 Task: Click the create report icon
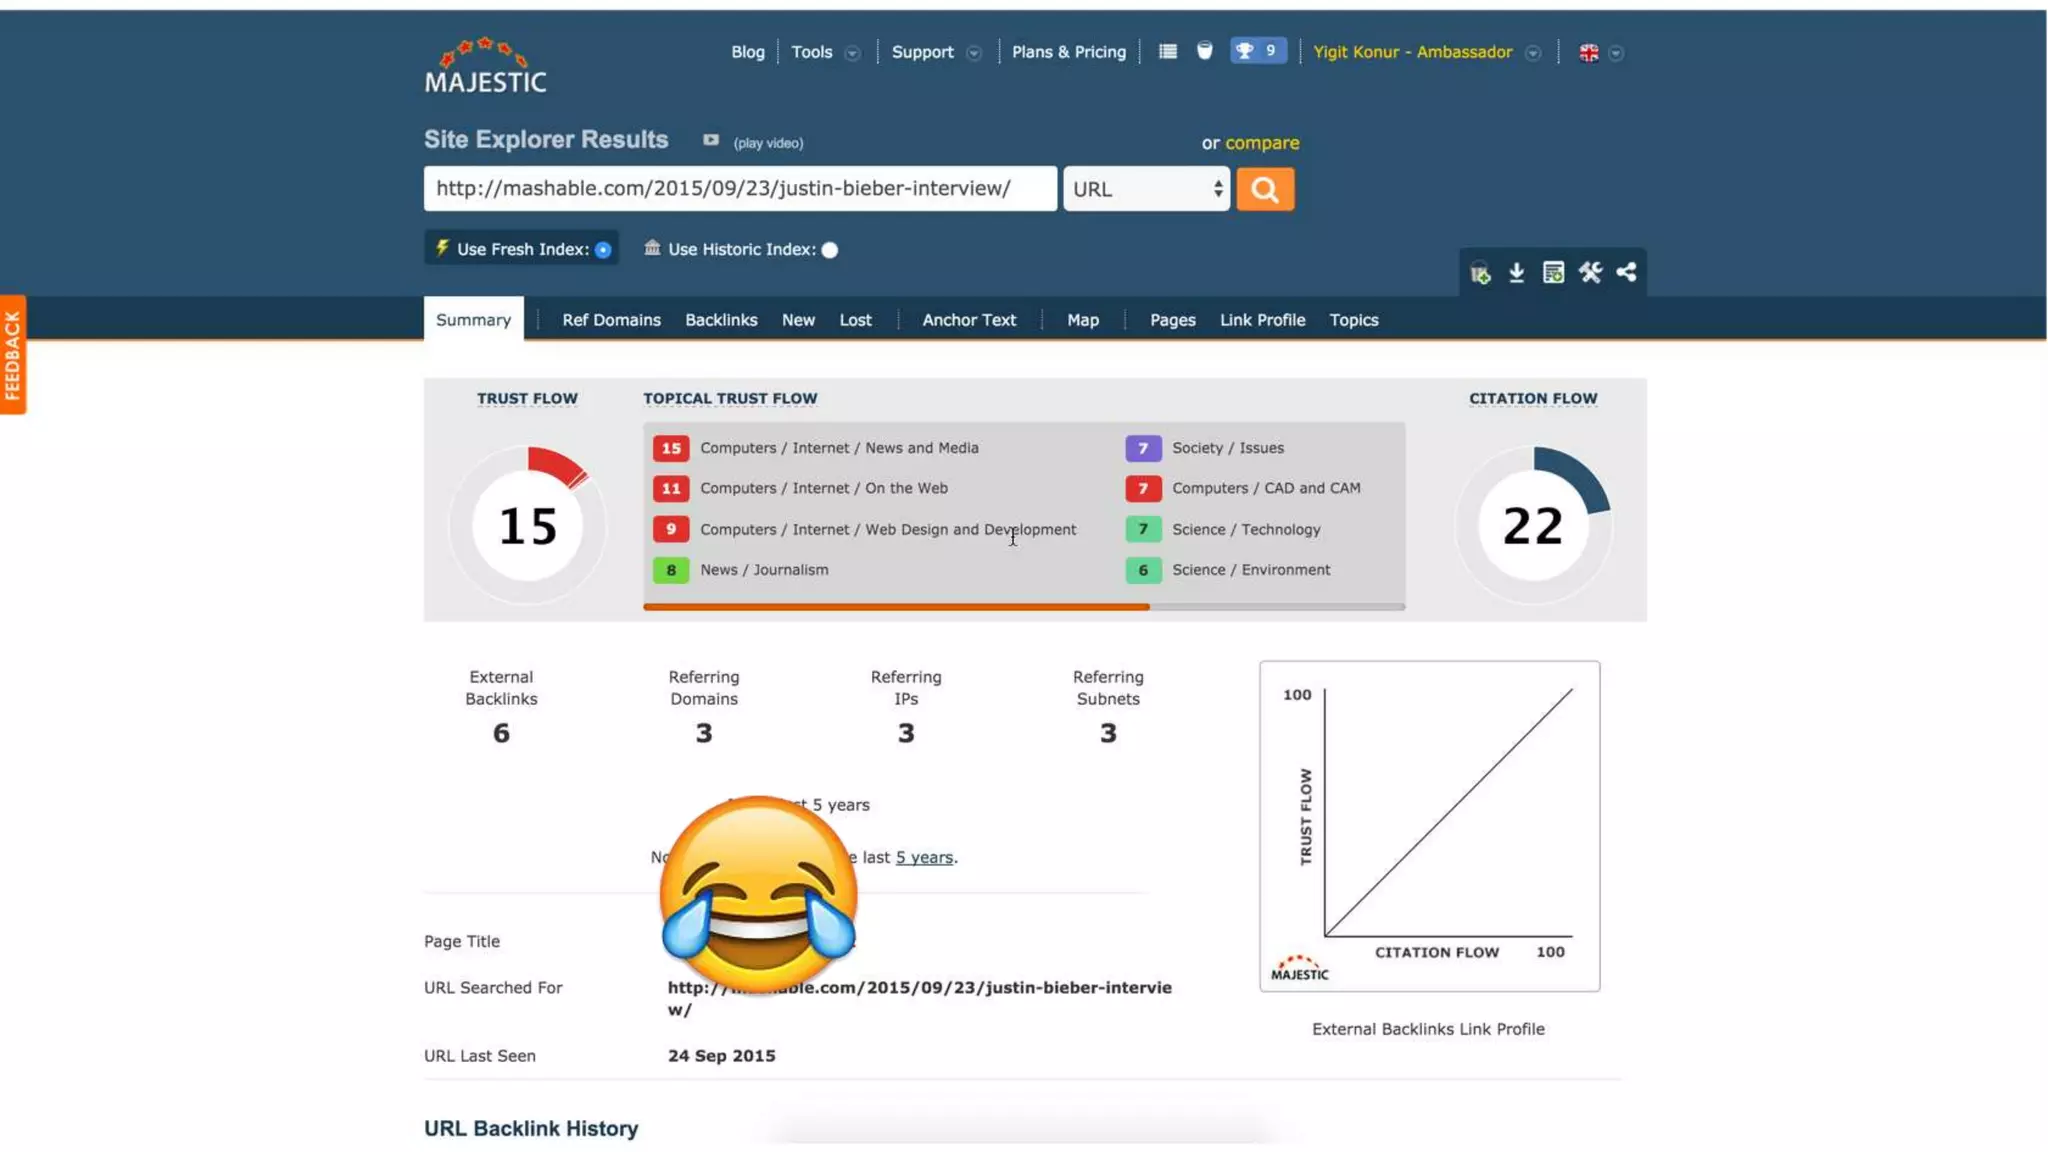tap(1553, 272)
